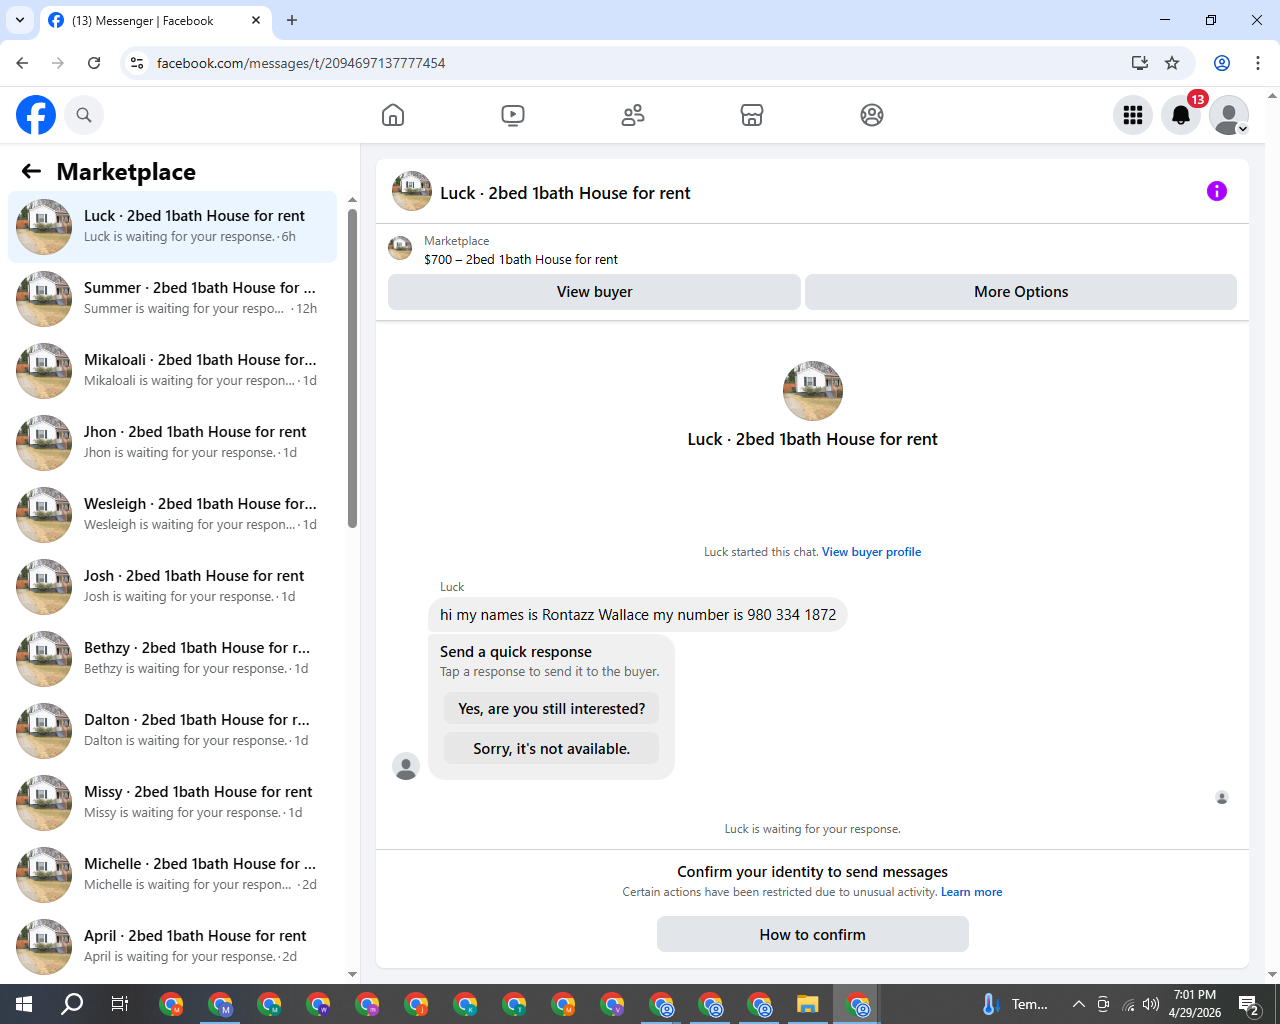Open the Facebook search magnifier

(x=84, y=115)
